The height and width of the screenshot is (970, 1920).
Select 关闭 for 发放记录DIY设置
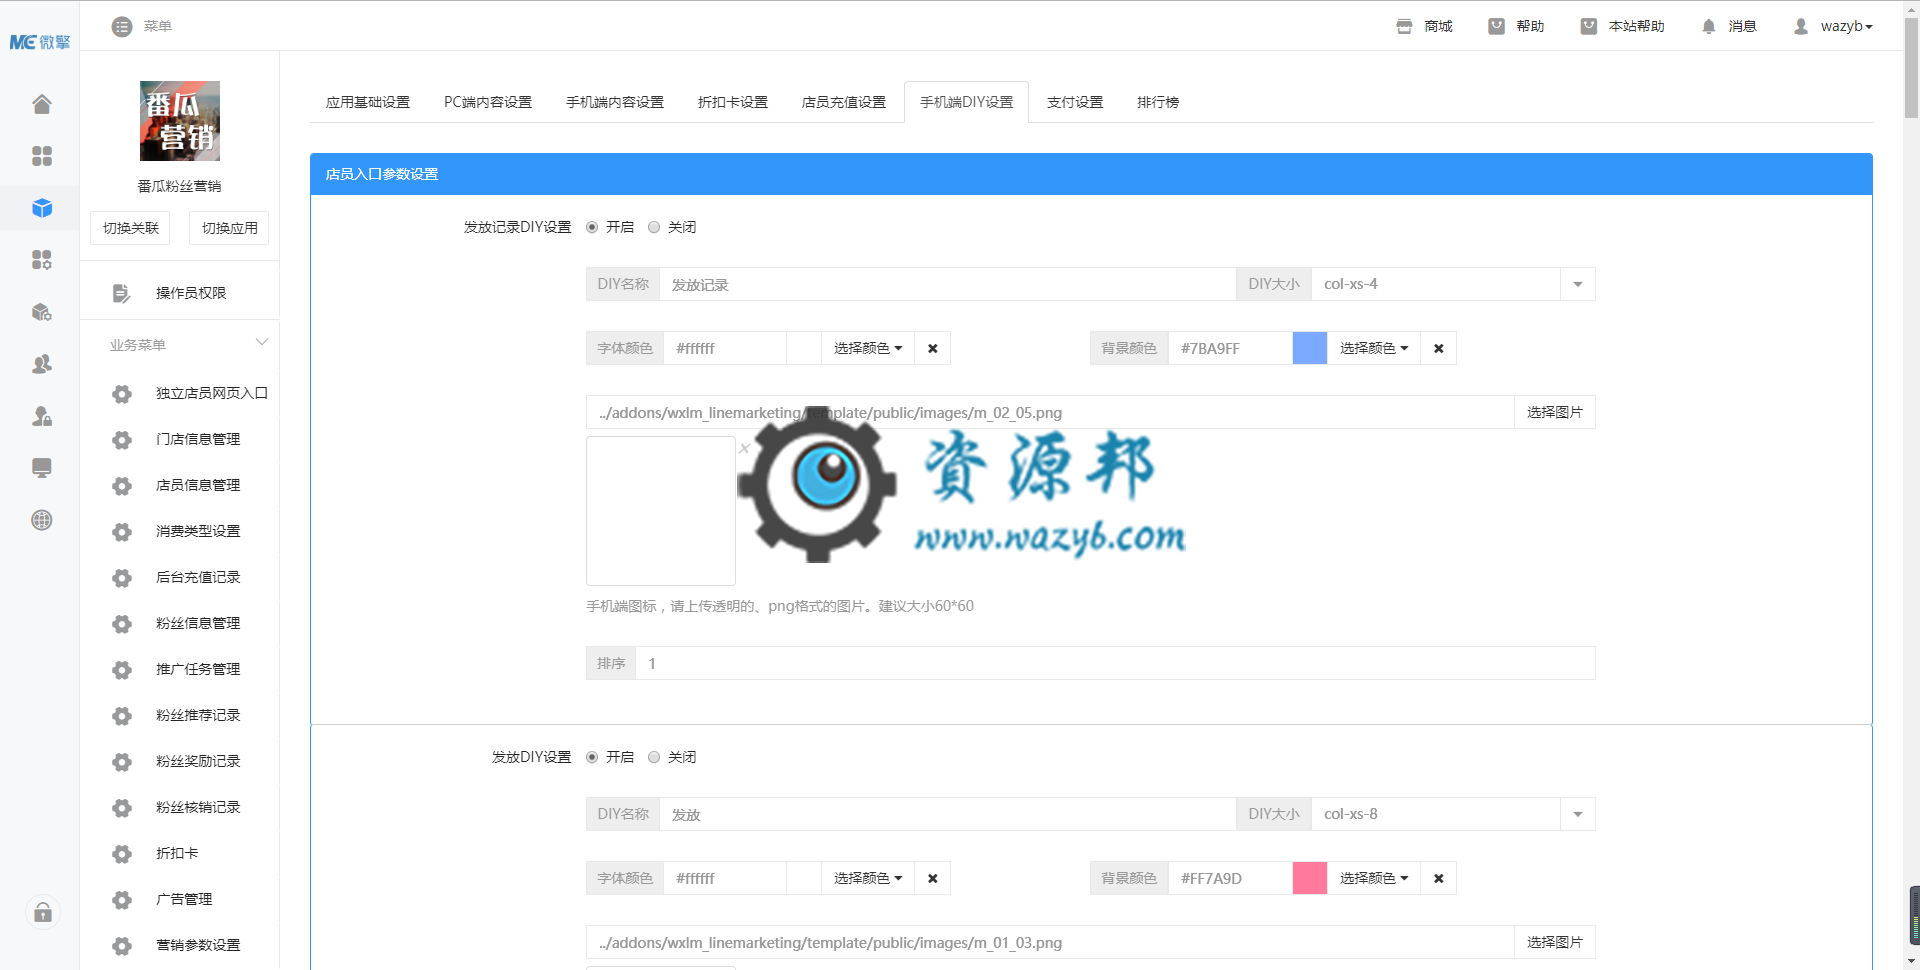click(654, 227)
